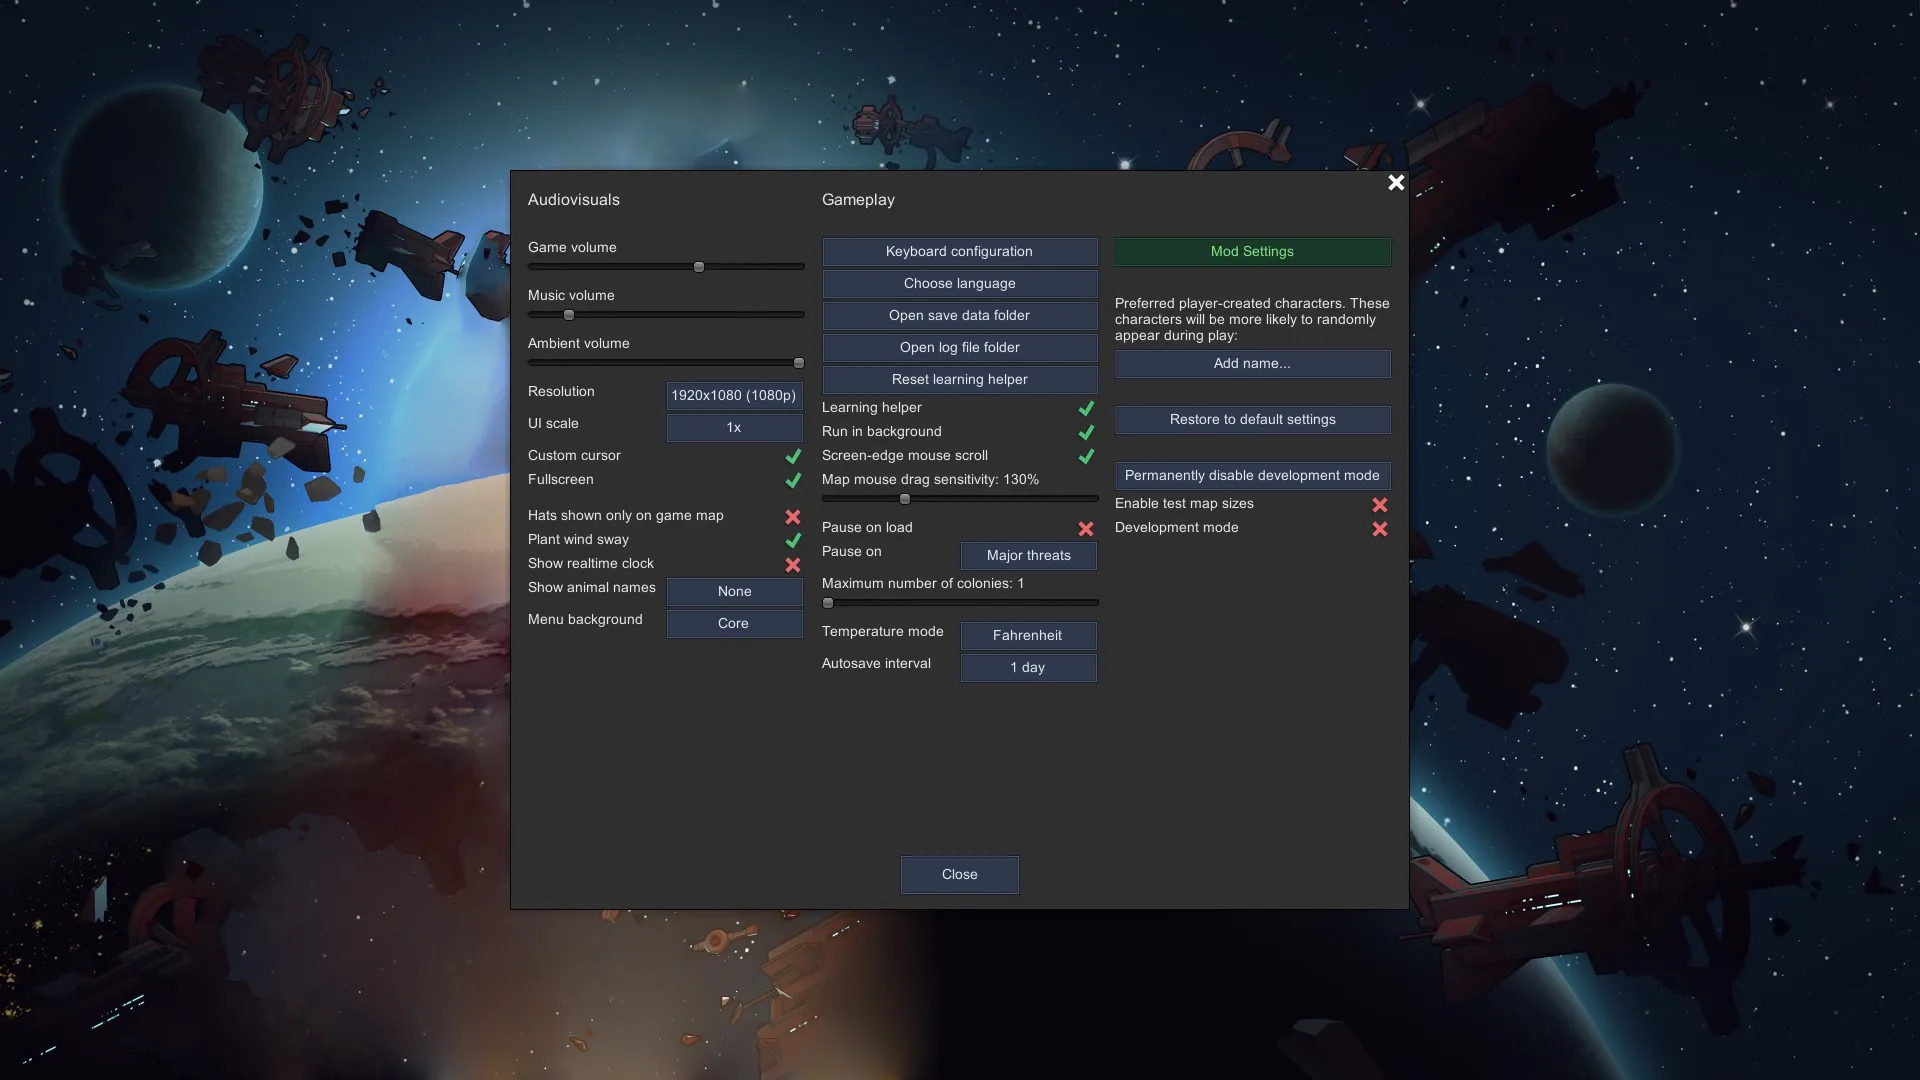Enable Show realtime clock option

pos(793,564)
